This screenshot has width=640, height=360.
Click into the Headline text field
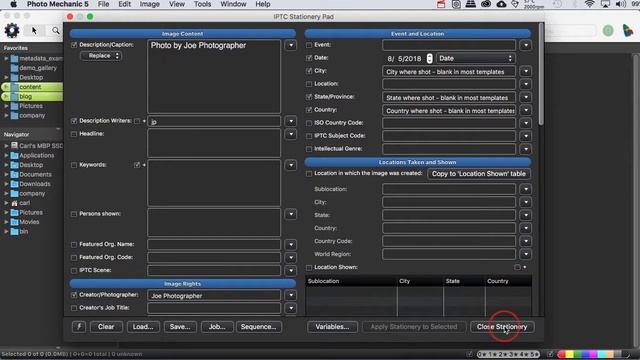coord(214,143)
